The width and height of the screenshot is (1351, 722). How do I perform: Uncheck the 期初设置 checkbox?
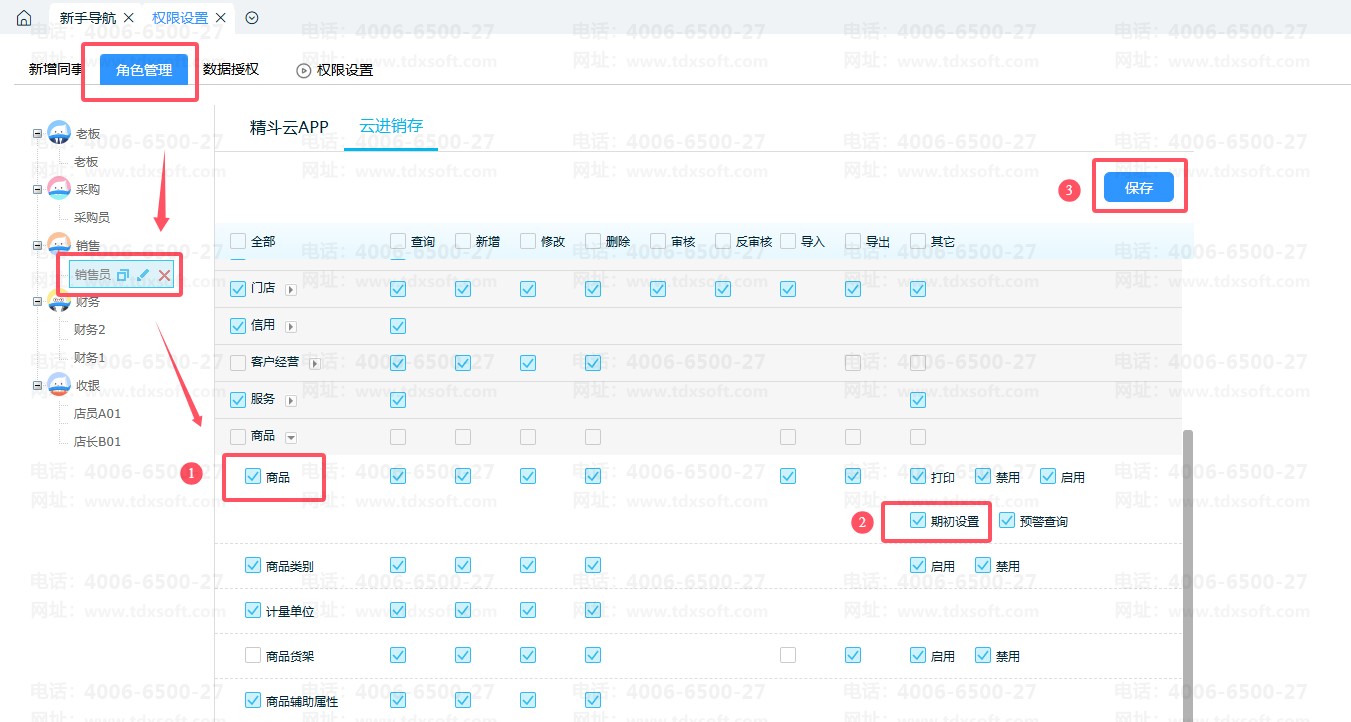click(918, 520)
